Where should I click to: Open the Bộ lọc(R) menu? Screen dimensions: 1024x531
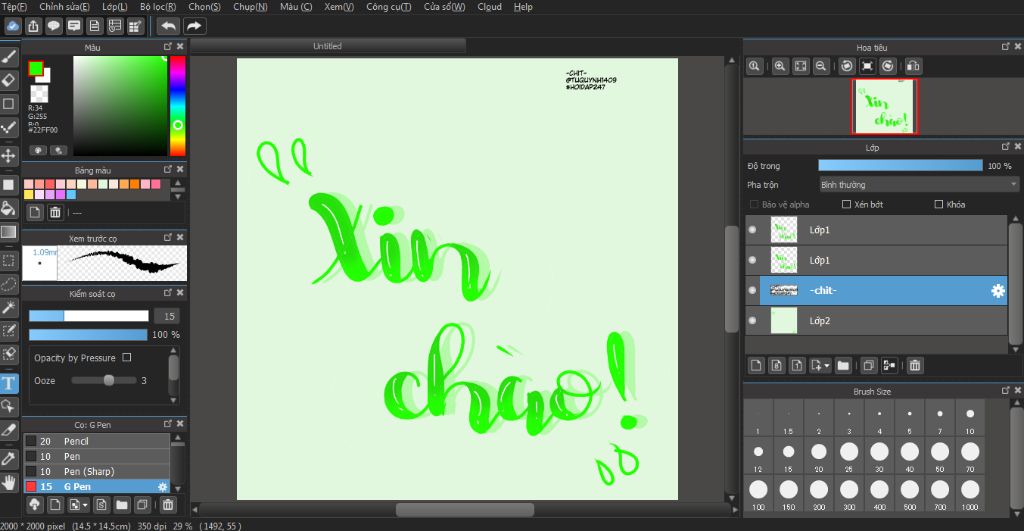(158, 7)
